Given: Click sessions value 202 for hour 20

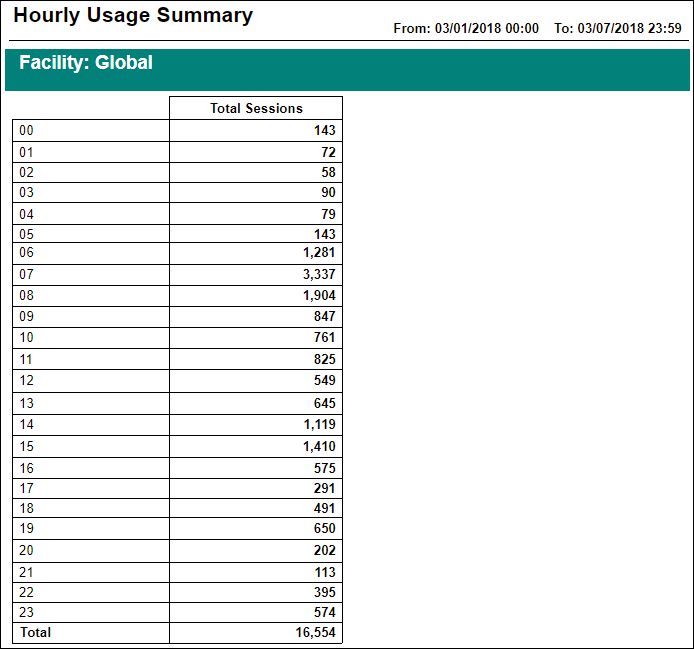Looking at the screenshot, I should [x=325, y=550].
